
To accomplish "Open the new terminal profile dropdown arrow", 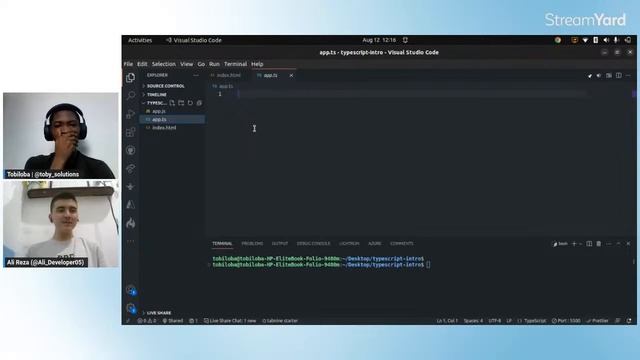I will (x=580, y=244).
